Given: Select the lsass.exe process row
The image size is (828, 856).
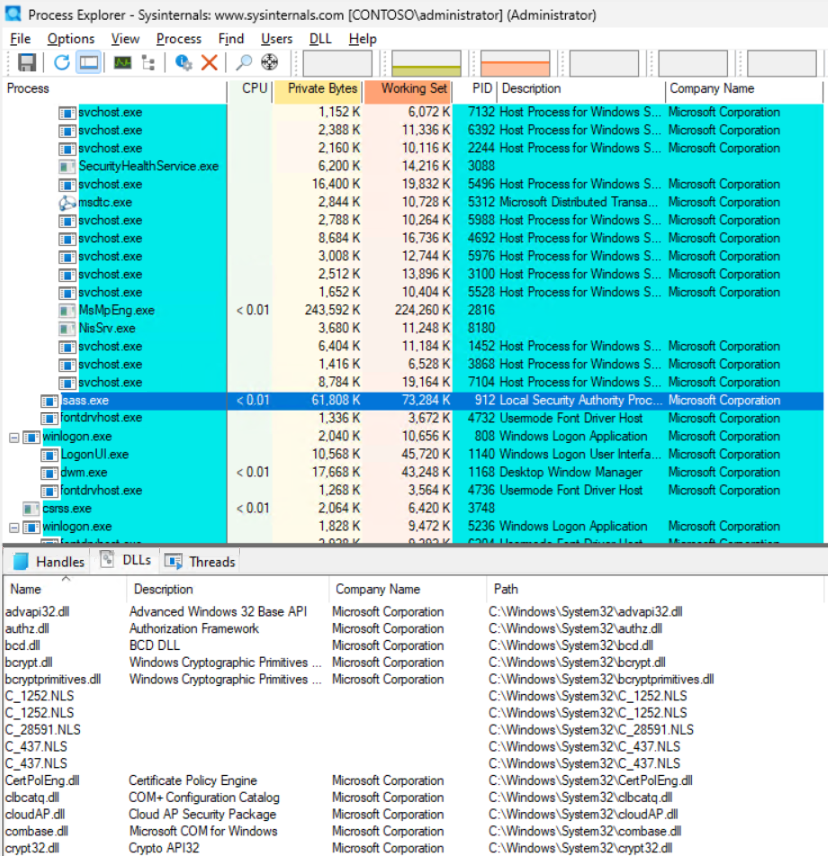Looking at the screenshot, I should (413, 401).
